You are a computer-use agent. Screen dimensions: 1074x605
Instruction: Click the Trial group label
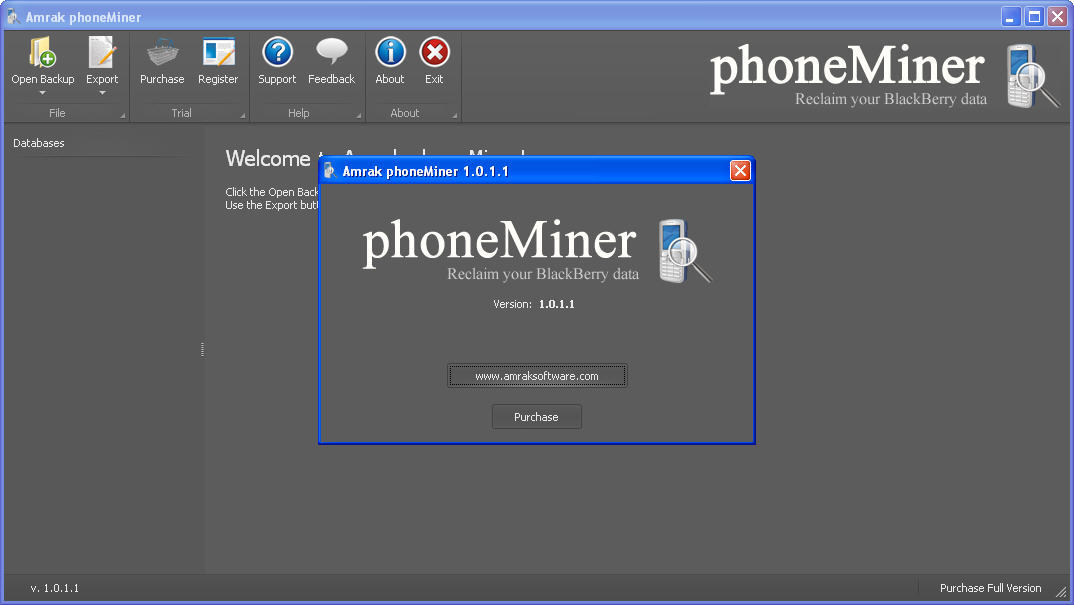tap(181, 113)
